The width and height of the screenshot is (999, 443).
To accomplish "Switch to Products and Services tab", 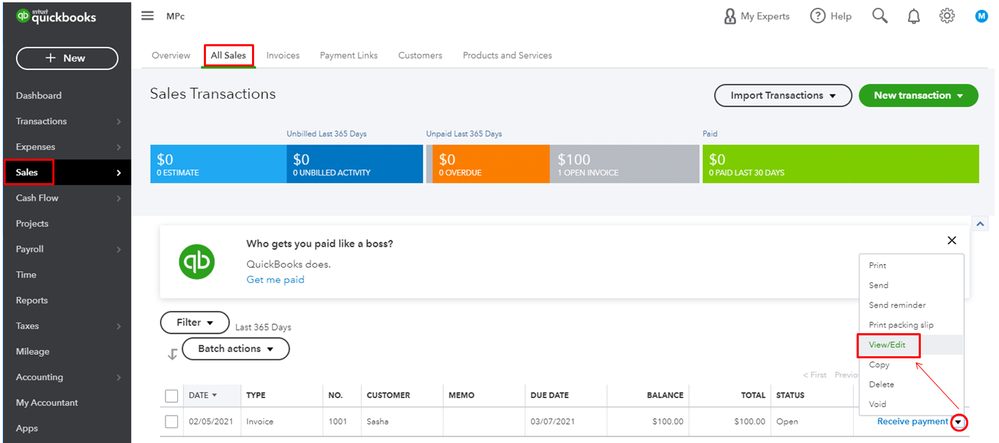I will pyautogui.click(x=507, y=55).
